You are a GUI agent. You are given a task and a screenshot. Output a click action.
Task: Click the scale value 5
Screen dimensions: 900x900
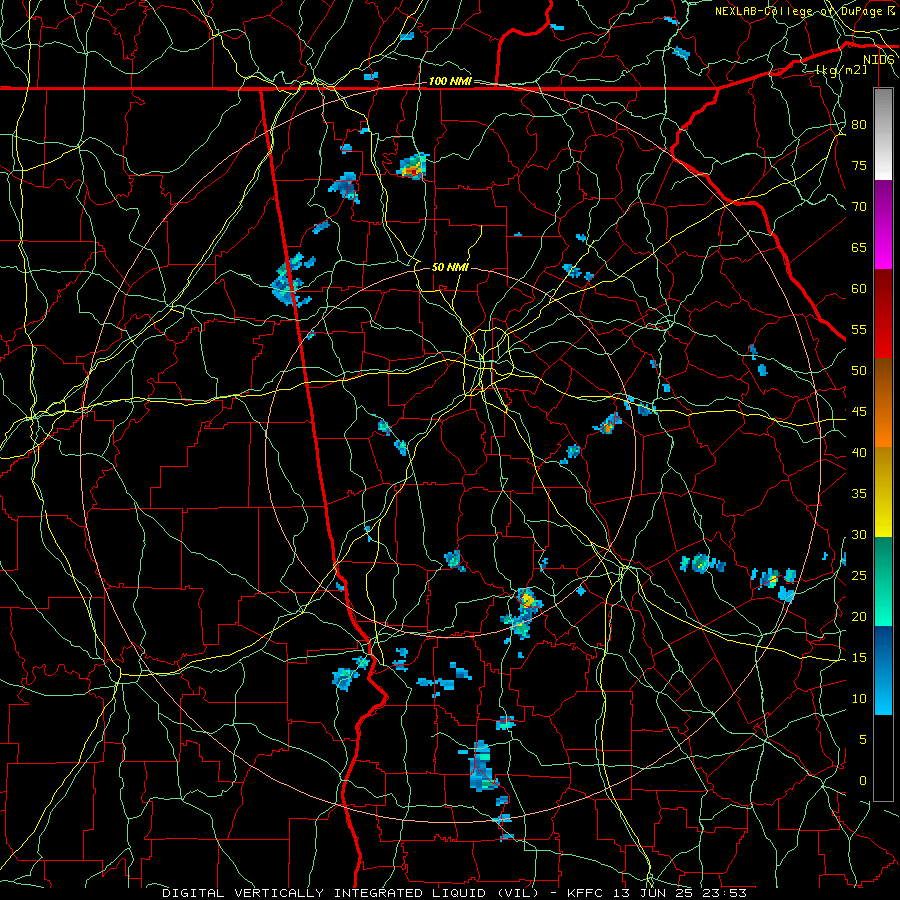(x=863, y=740)
